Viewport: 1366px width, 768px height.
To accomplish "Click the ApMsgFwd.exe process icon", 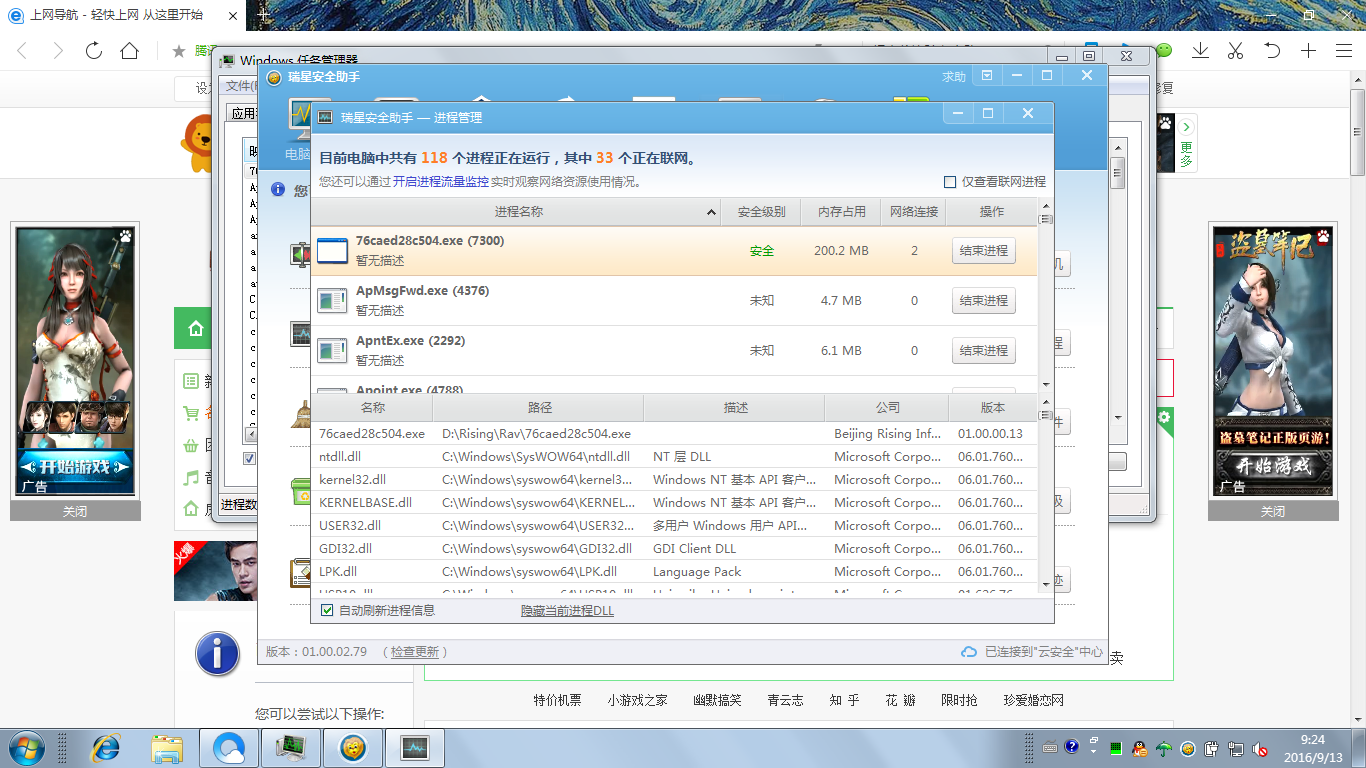I will (332, 300).
